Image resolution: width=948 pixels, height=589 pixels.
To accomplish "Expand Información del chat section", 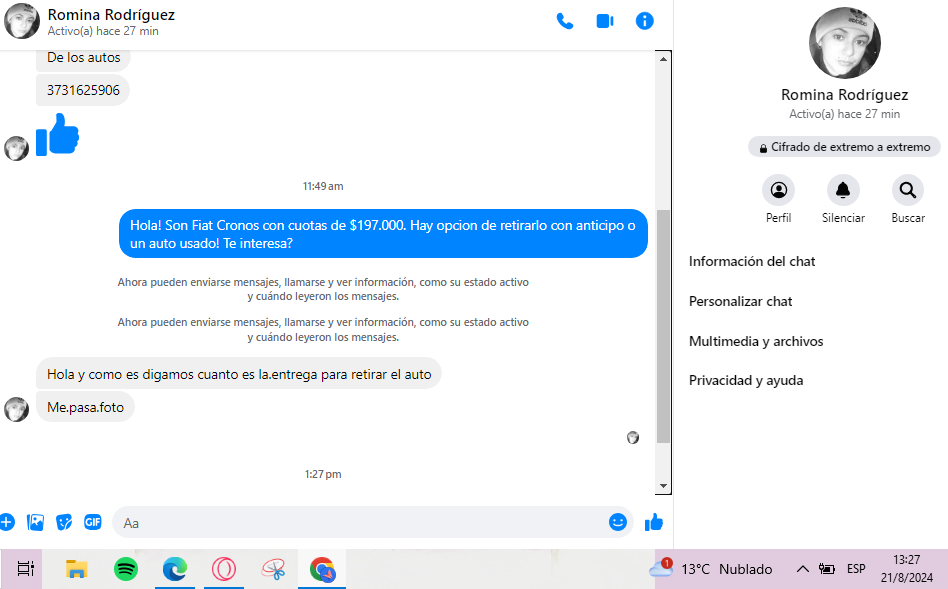I will [752, 261].
